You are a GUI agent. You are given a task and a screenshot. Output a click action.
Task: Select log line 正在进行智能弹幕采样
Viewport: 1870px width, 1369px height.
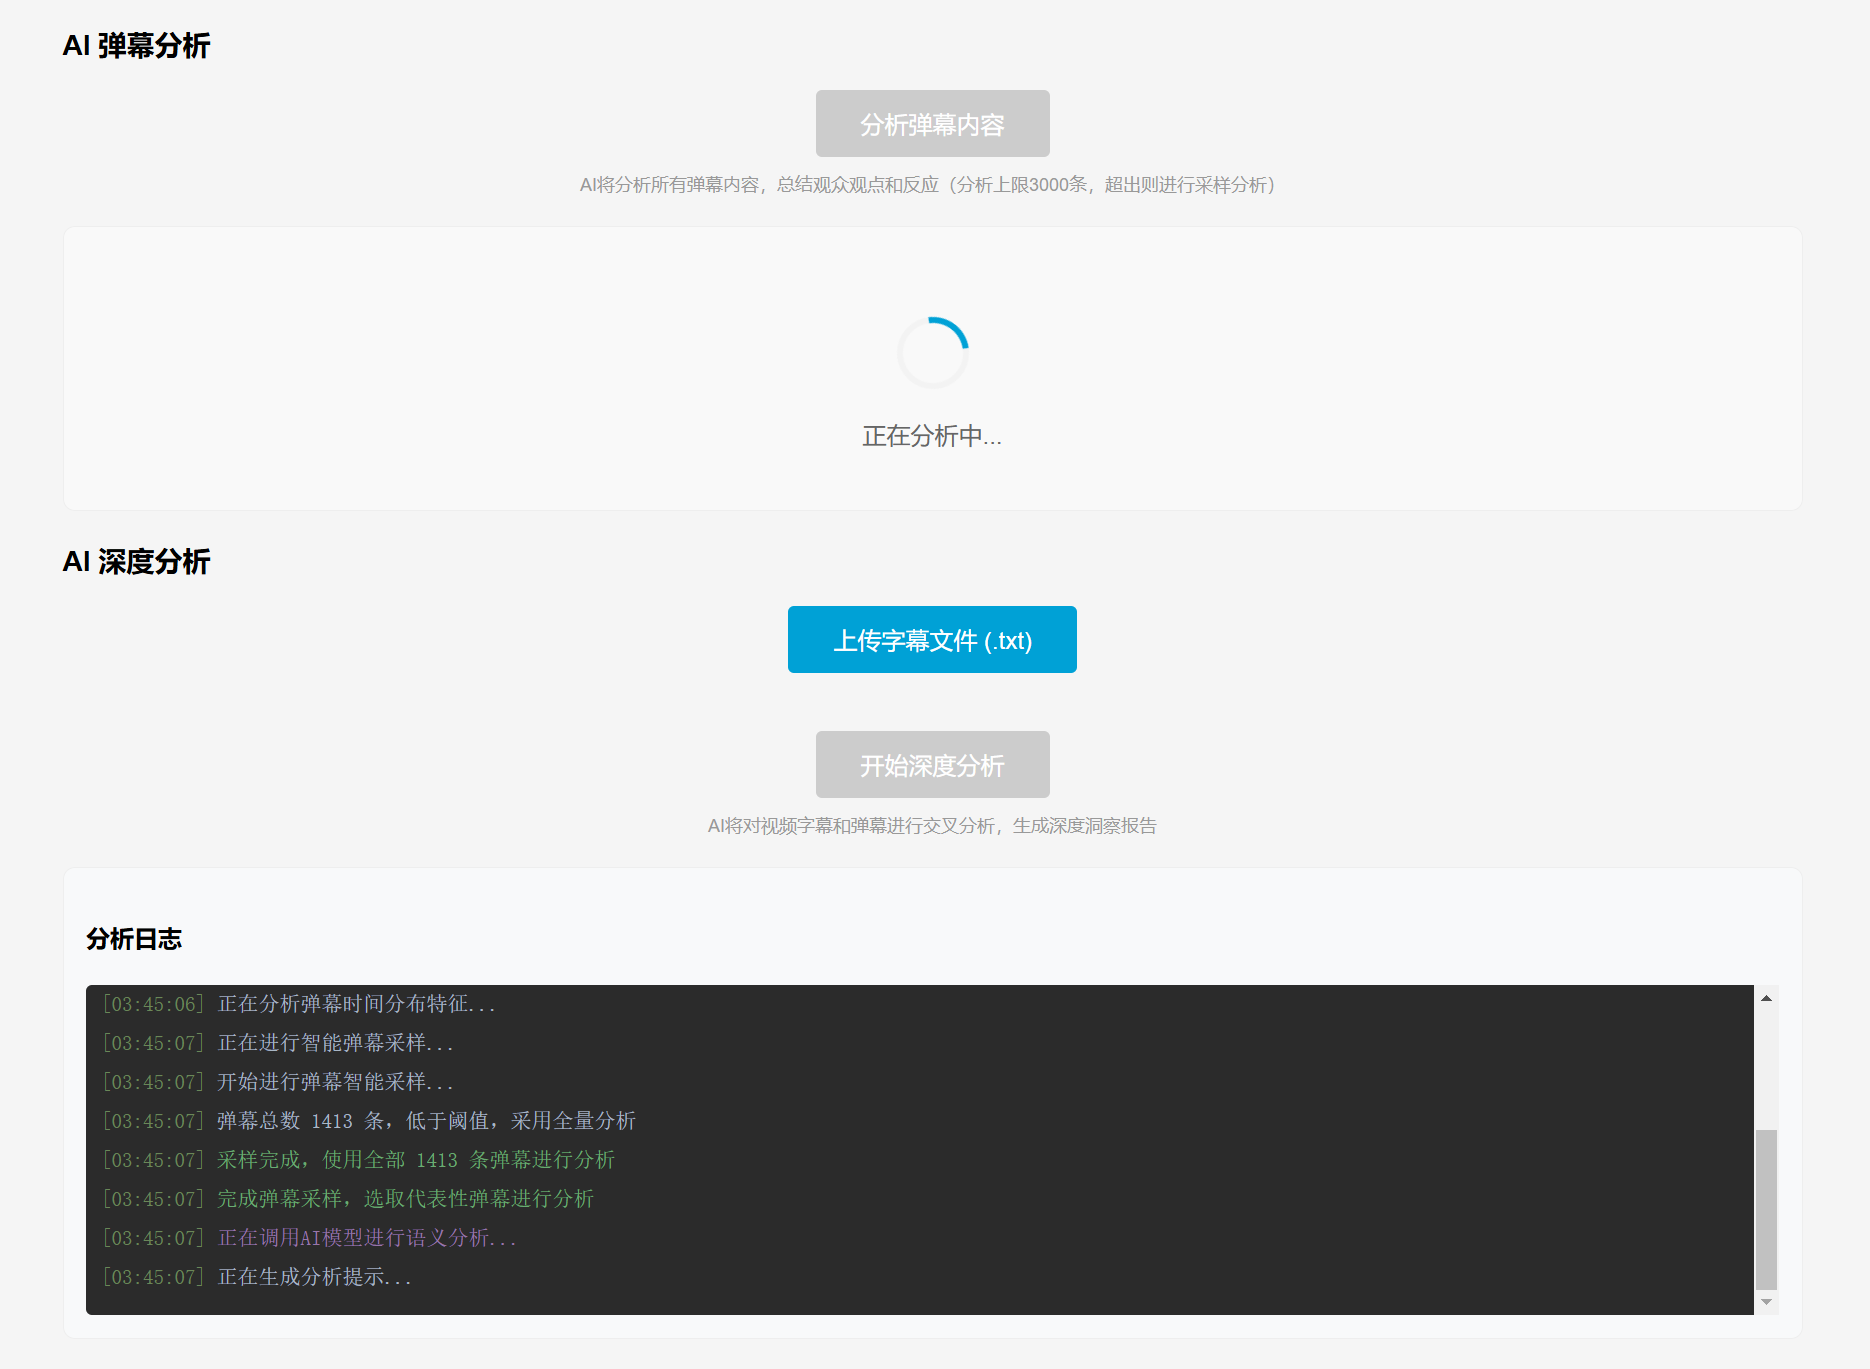pos(335,1043)
